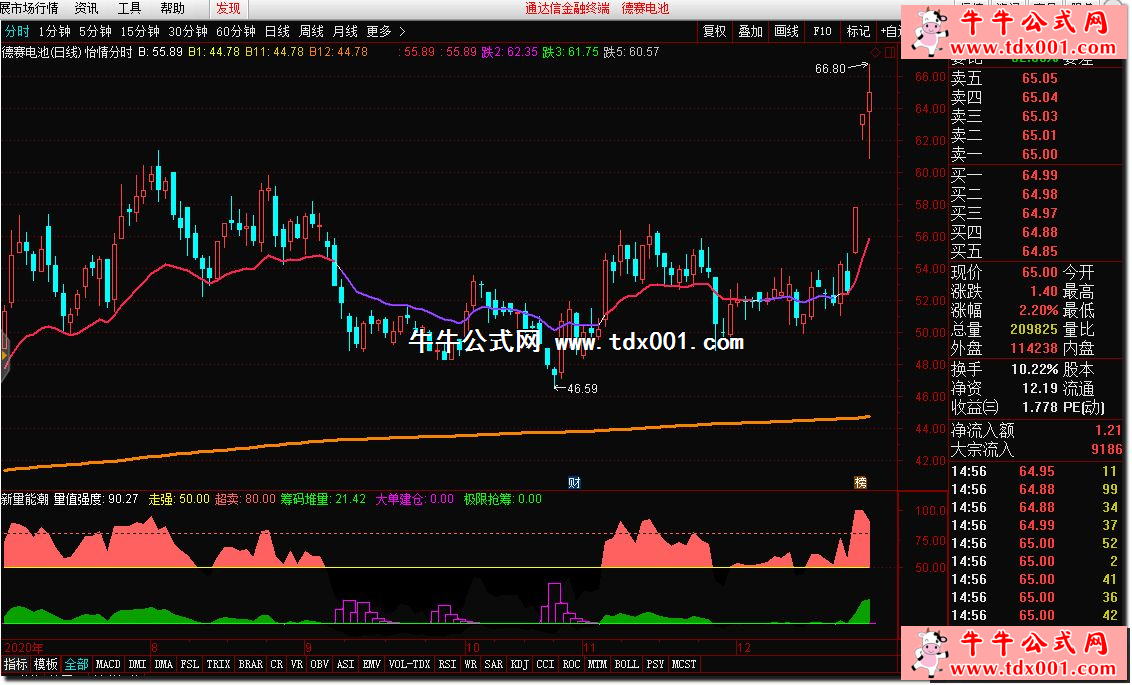Click the 量值强度: 90.27 indicator label
This screenshot has width=1132, height=685.
pyautogui.click(x=96, y=499)
